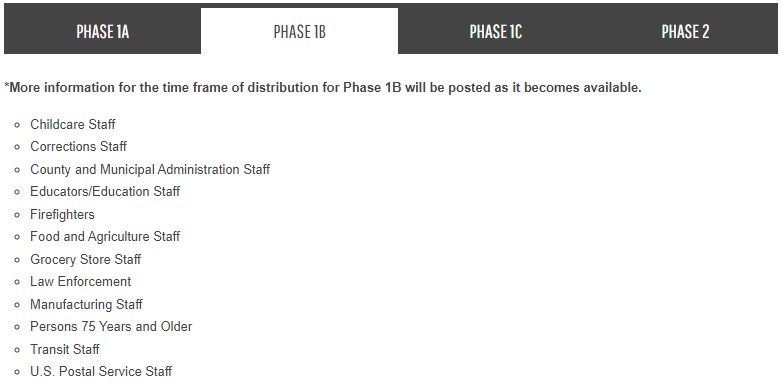The height and width of the screenshot is (385, 782).
Task: Select the Manufacturing Staff item
Action: tap(86, 304)
